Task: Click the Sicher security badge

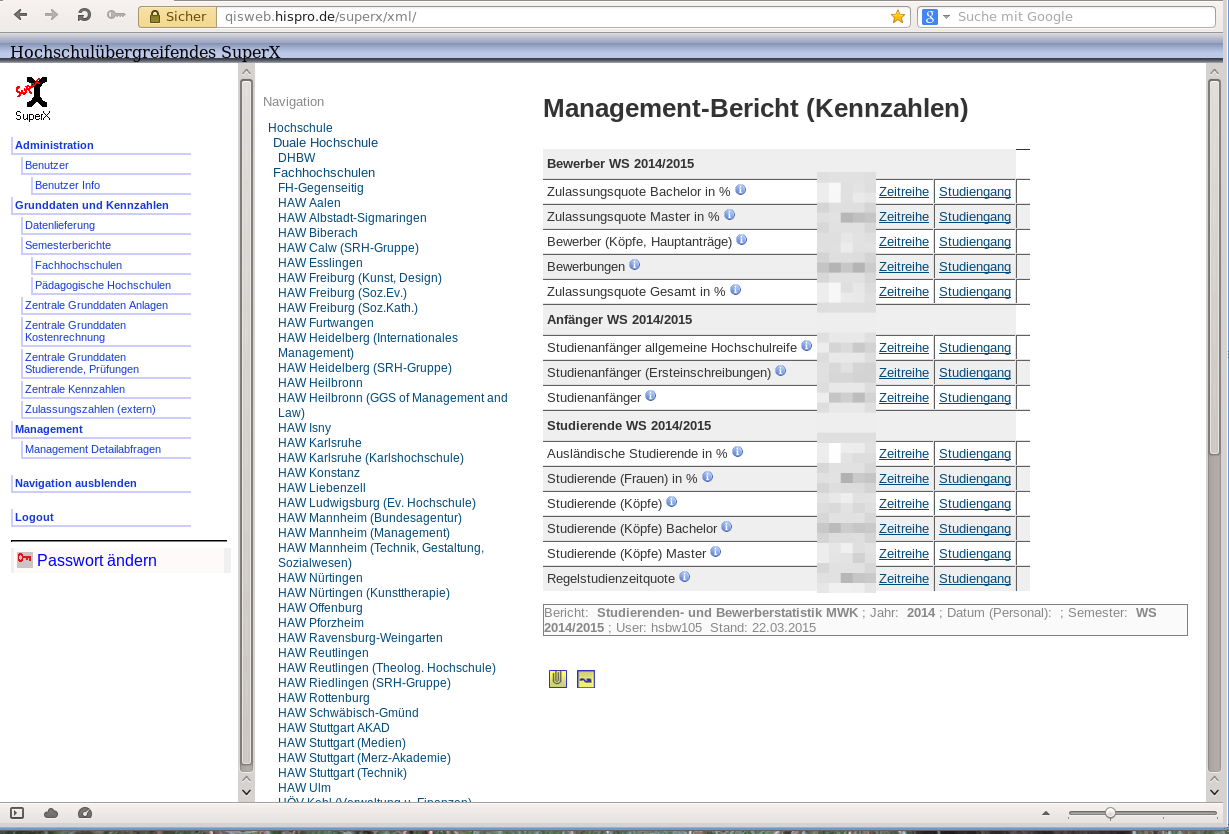Action: click(176, 16)
